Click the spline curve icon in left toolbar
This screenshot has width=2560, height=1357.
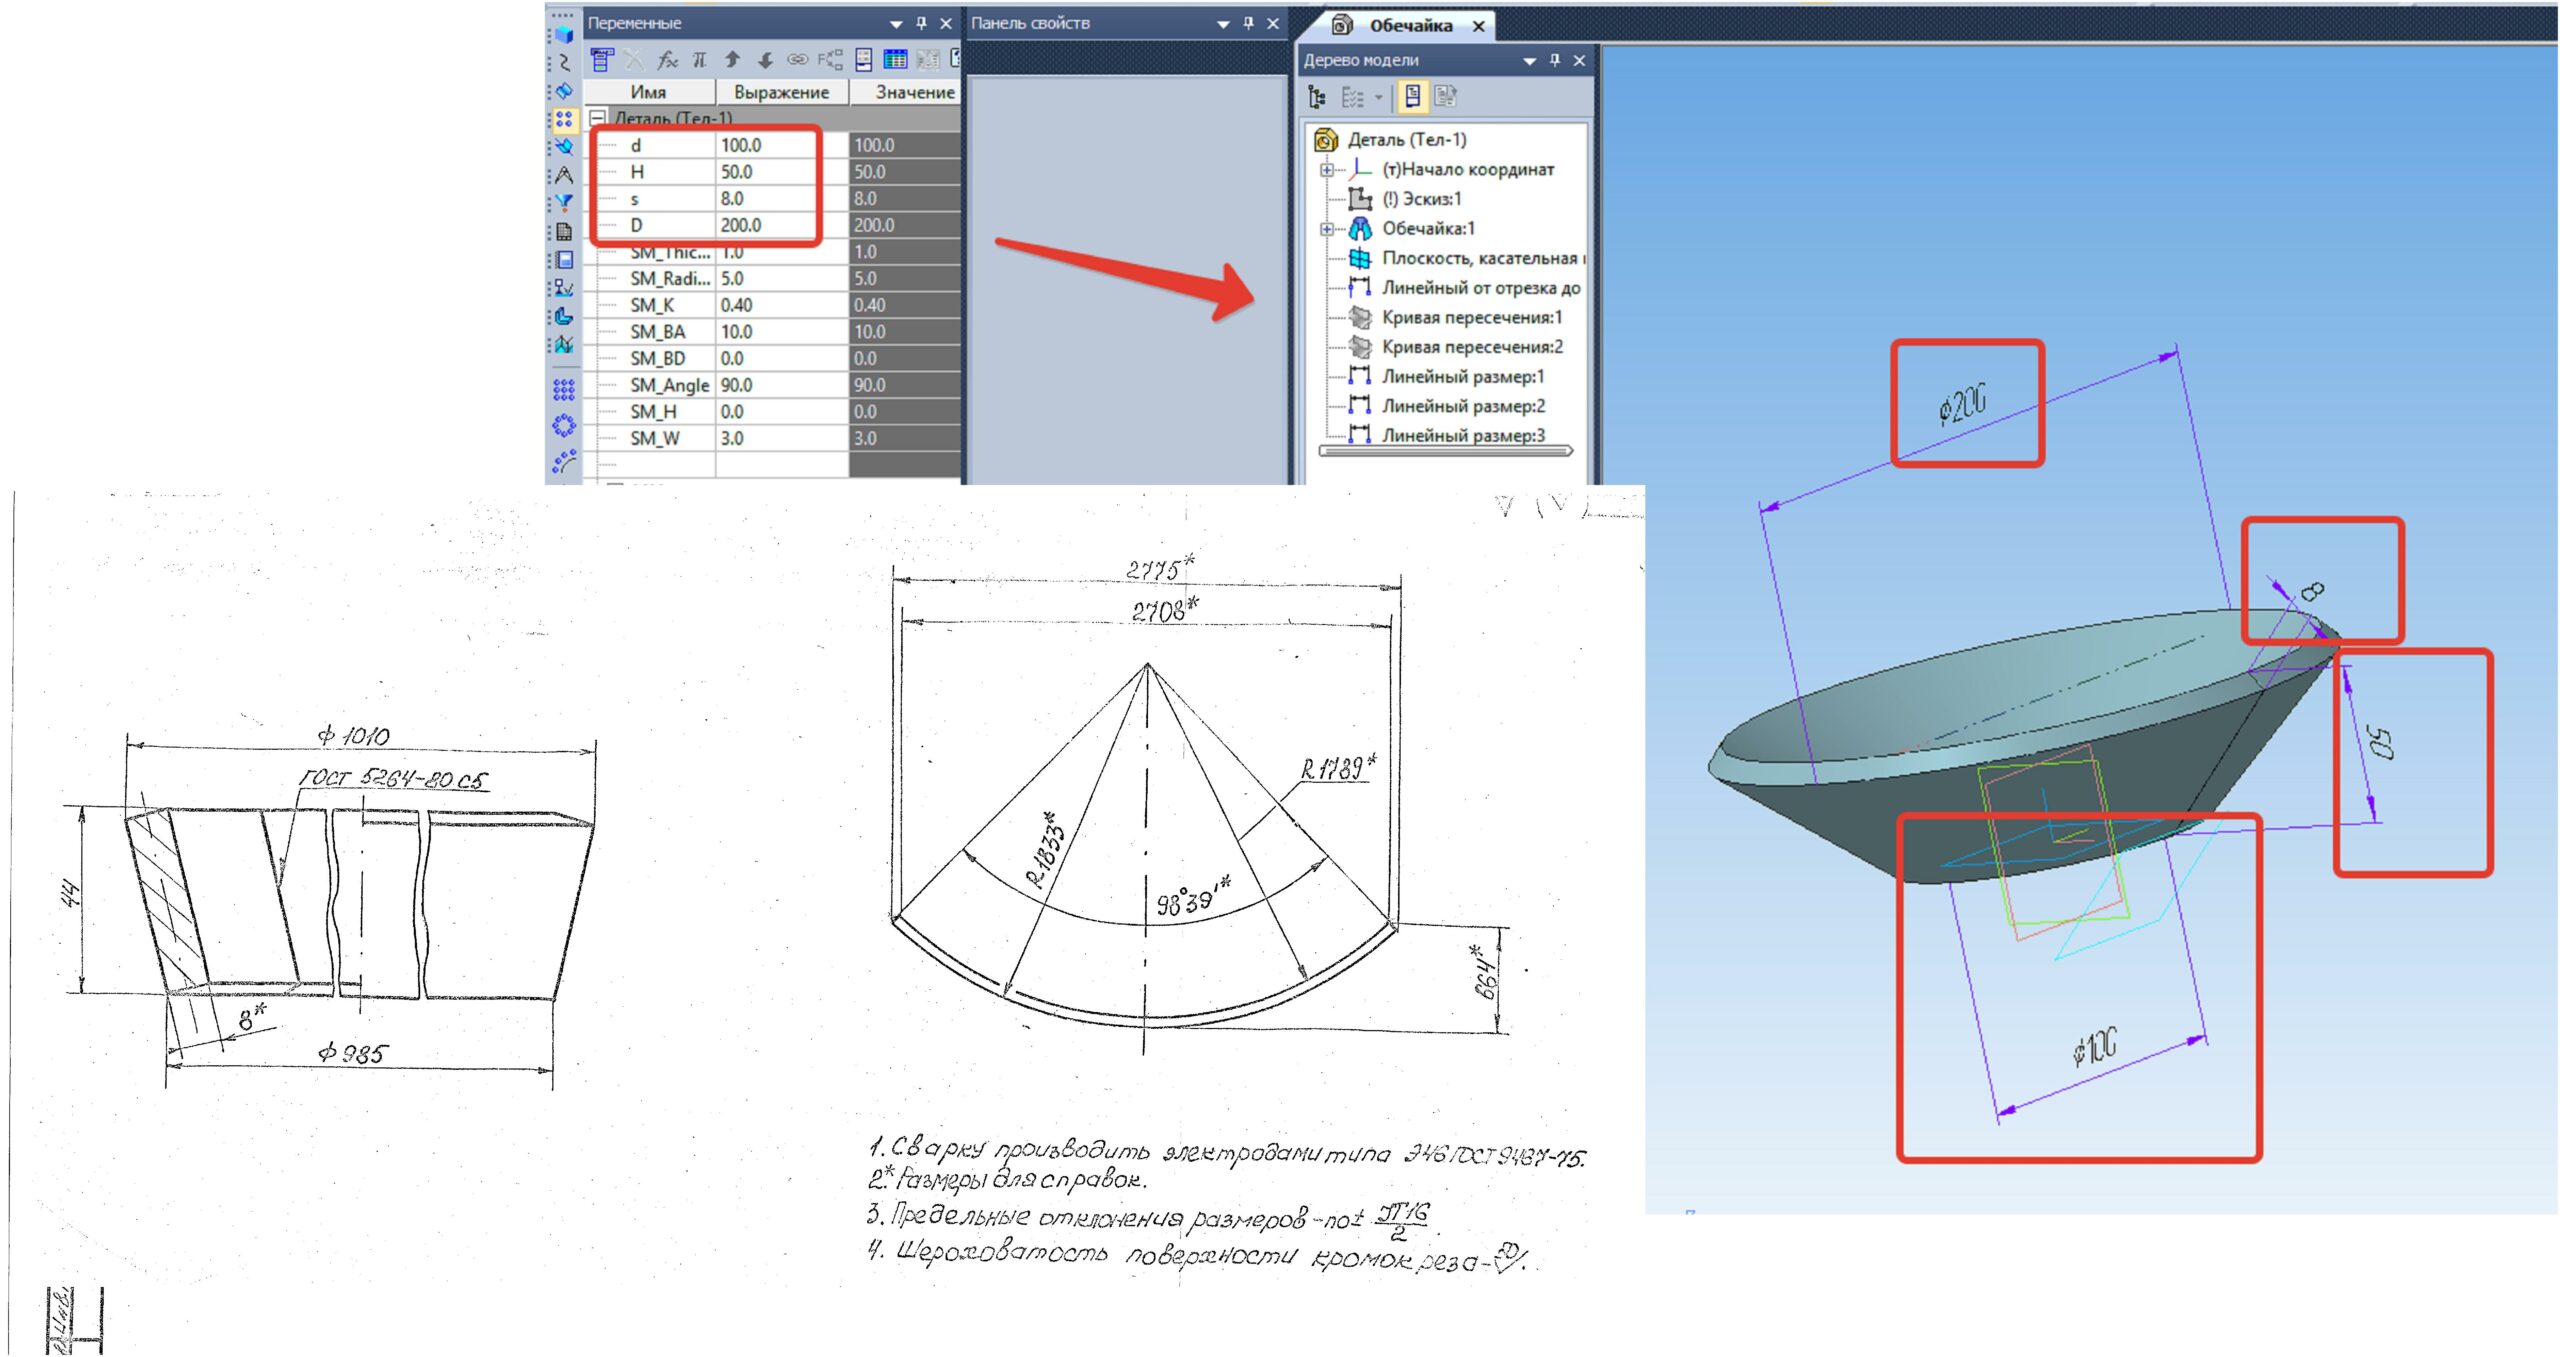pyautogui.click(x=564, y=63)
